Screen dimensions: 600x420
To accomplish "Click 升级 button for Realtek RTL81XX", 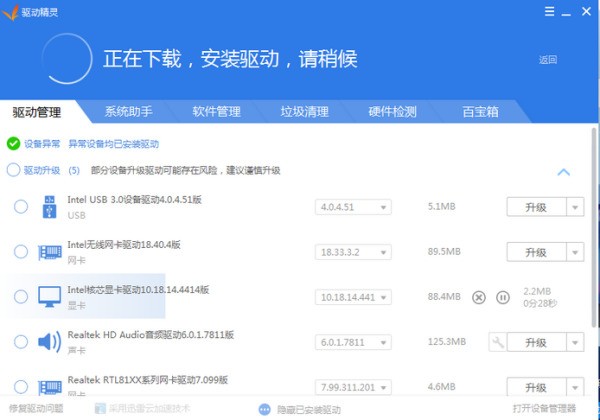I will (x=536, y=387).
